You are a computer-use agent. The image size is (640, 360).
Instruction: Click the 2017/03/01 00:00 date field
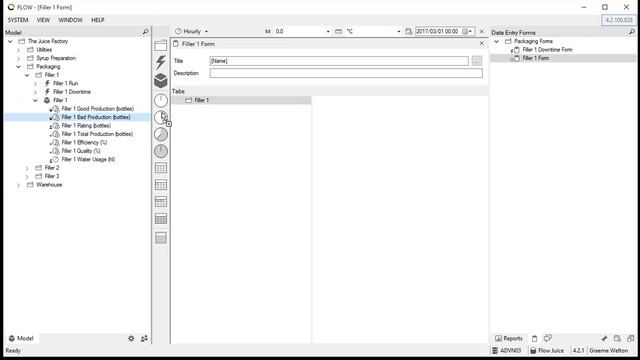(438, 31)
